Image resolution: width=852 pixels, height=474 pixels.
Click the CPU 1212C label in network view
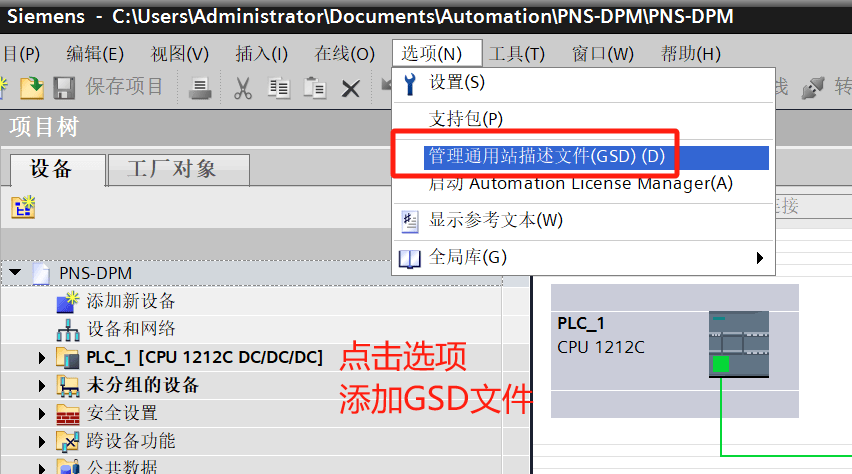(x=601, y=347)
